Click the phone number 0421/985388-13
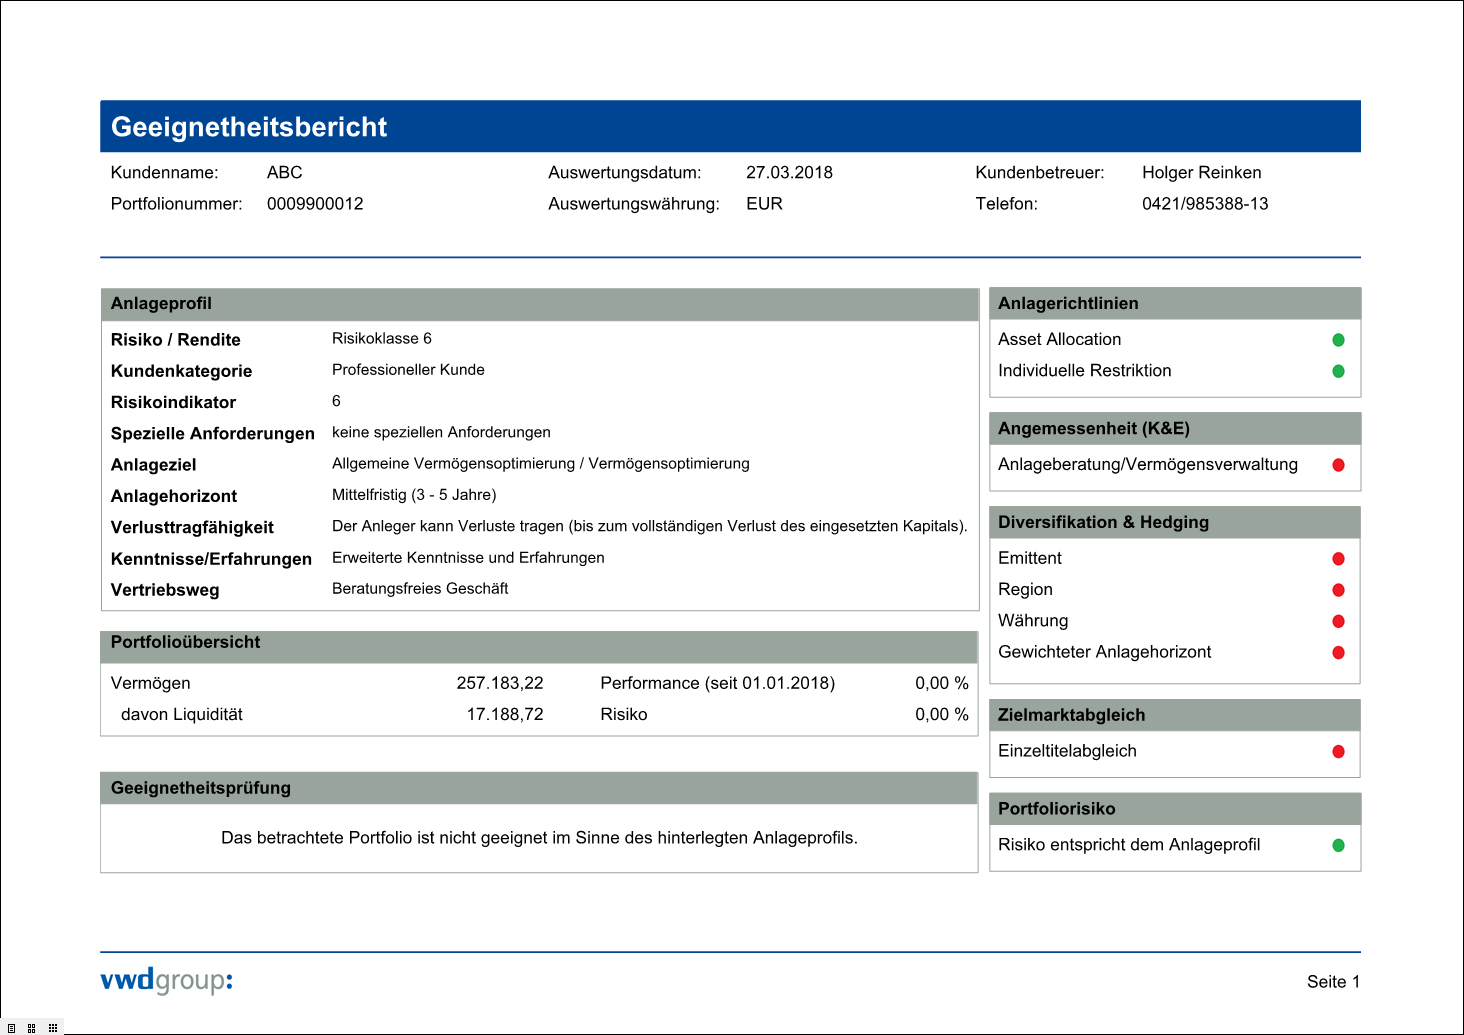1464x1035 pixels. tap(1205, 204)
